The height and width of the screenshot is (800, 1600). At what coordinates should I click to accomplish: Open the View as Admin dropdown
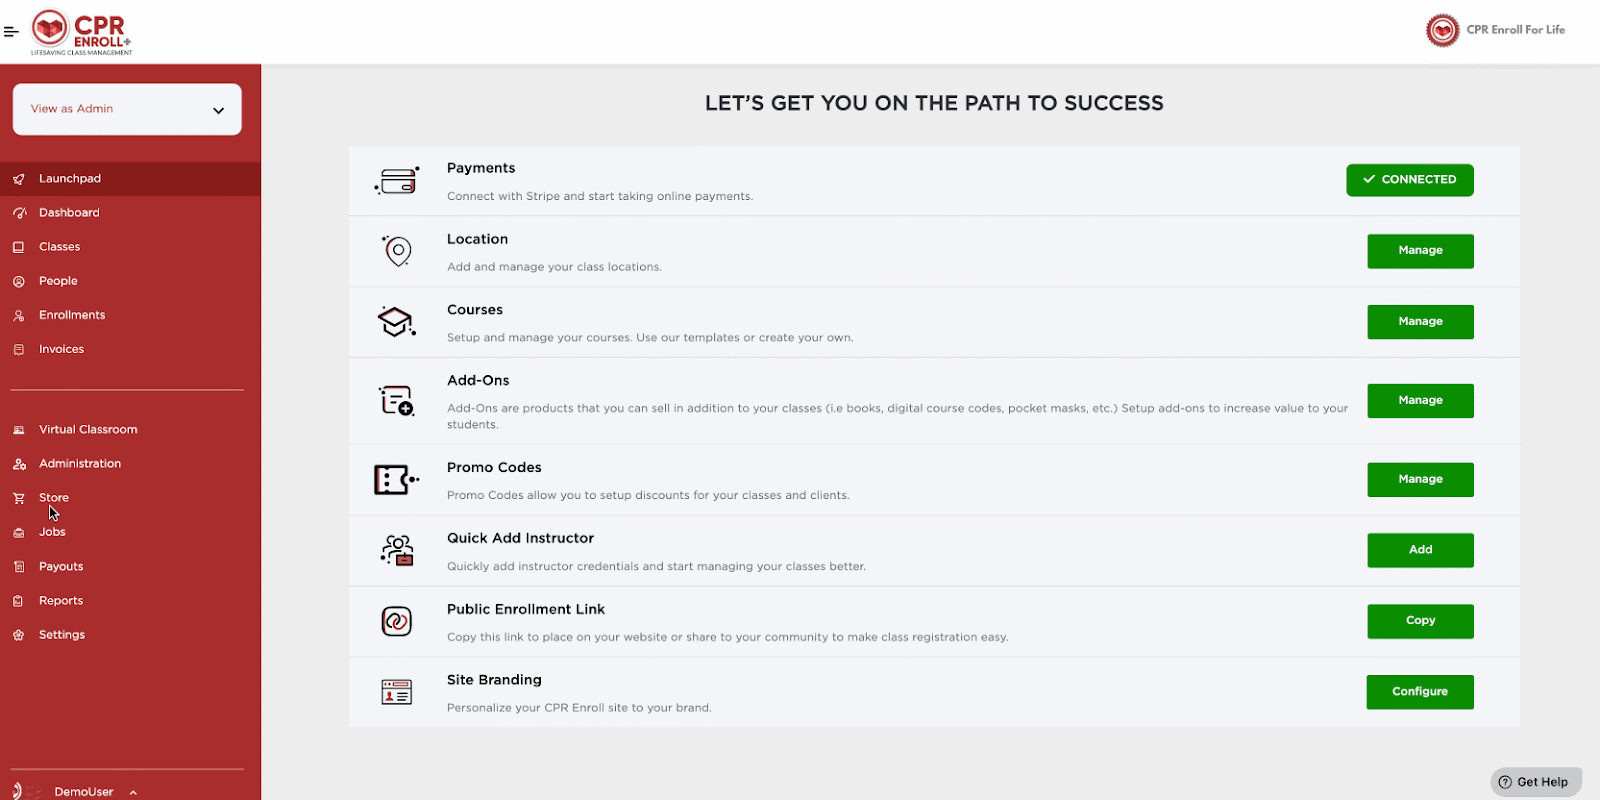[127, 109]
